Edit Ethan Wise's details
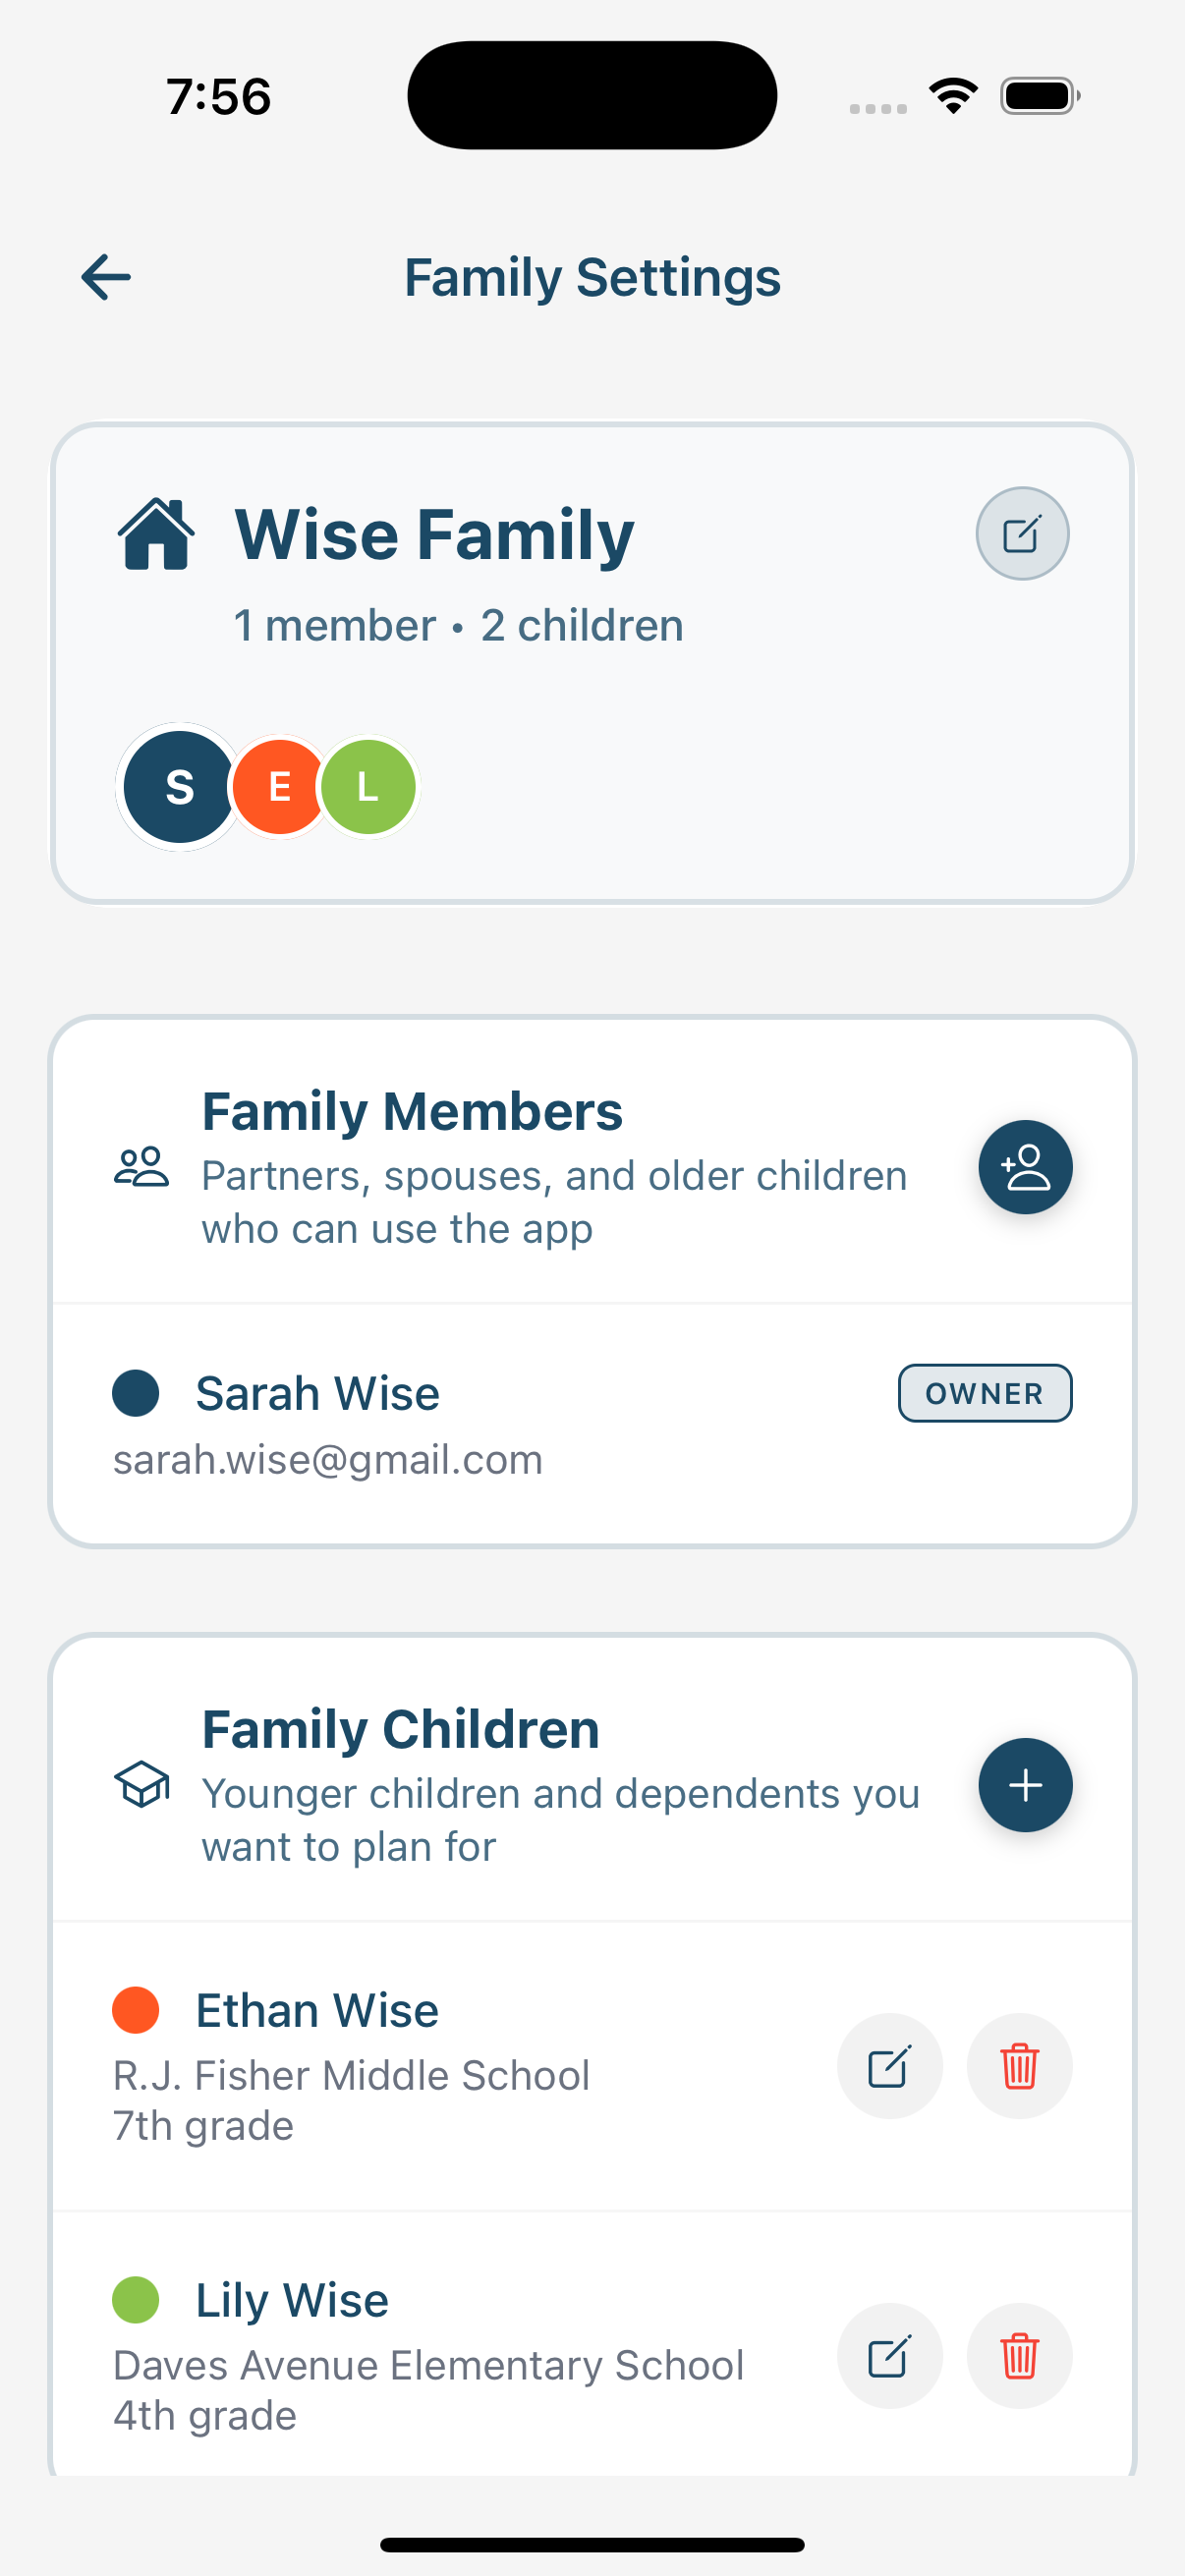The image size is (1185, 2576). point(889,2066)
